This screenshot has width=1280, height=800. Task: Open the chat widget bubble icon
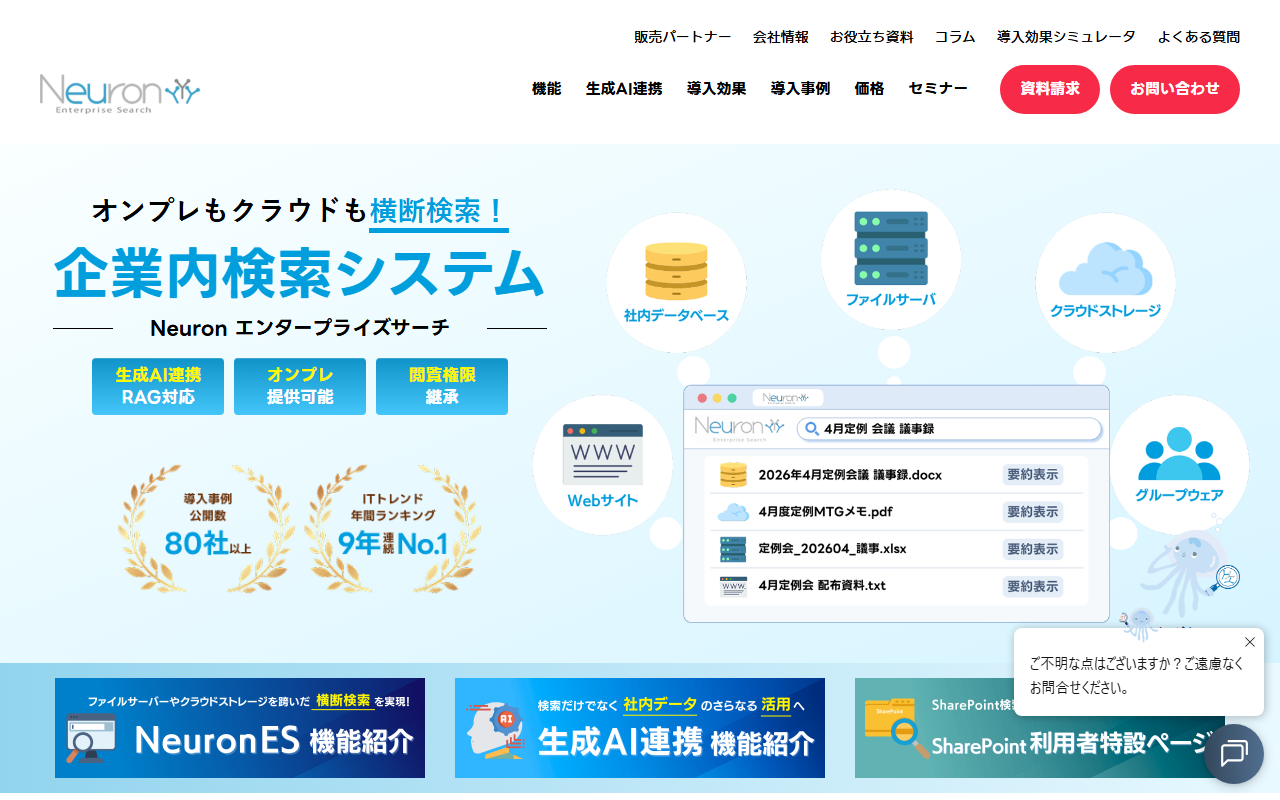tap(1233, 753)
